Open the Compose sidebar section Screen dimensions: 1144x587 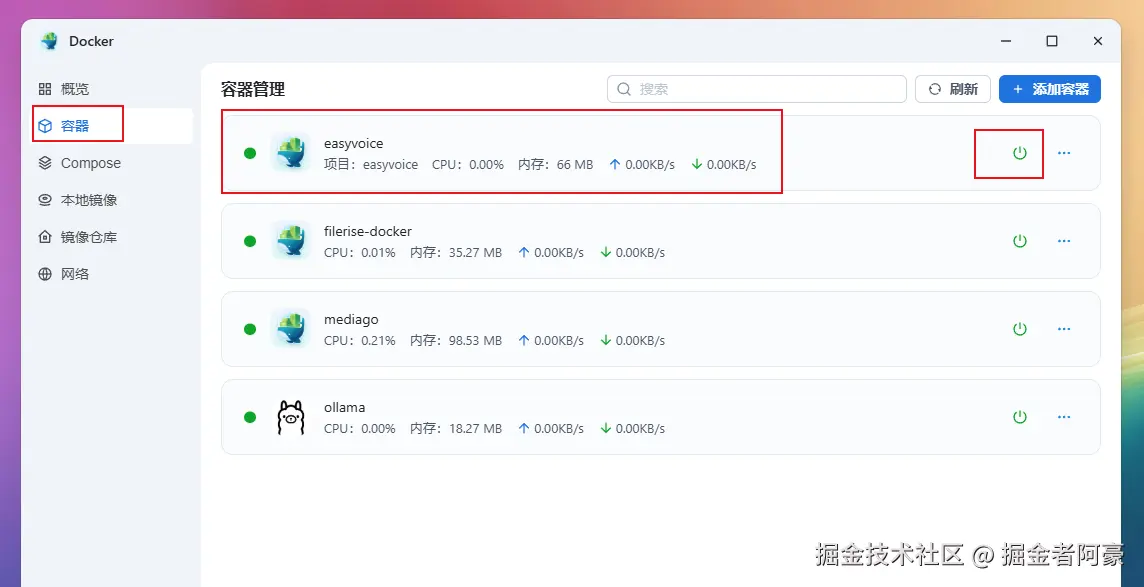112,163
